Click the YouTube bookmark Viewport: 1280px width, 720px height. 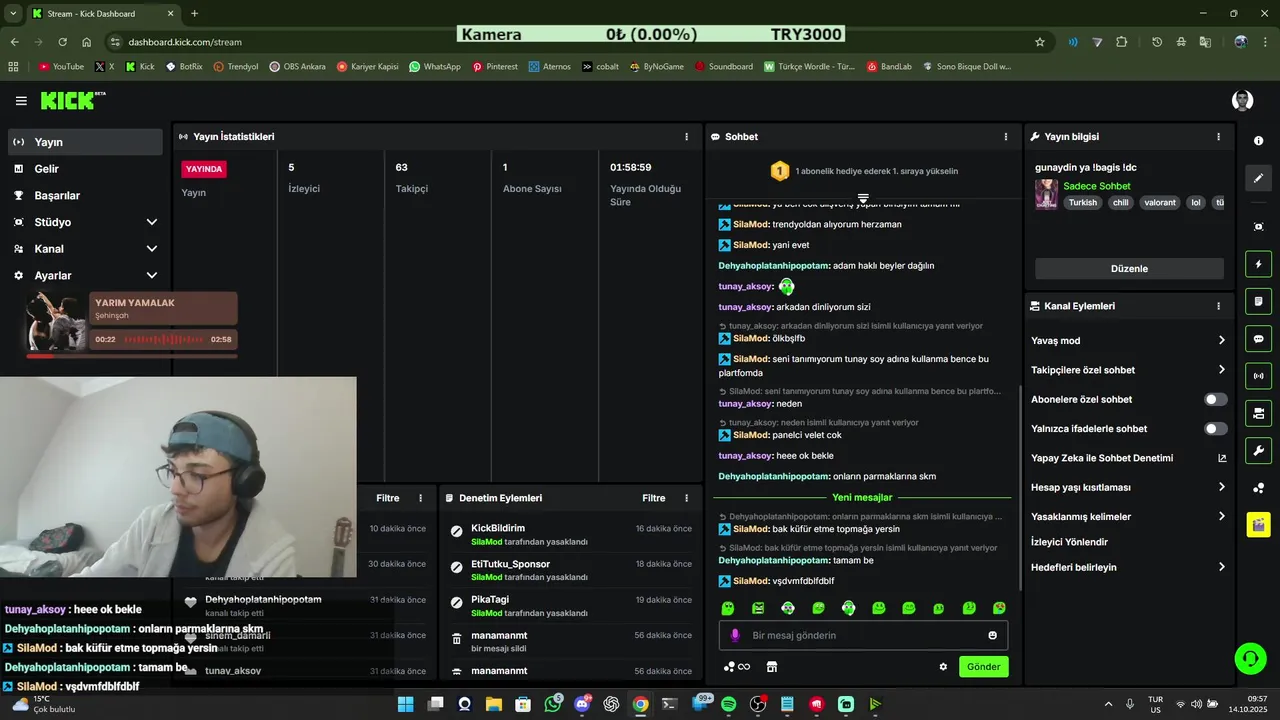point(61,67)
